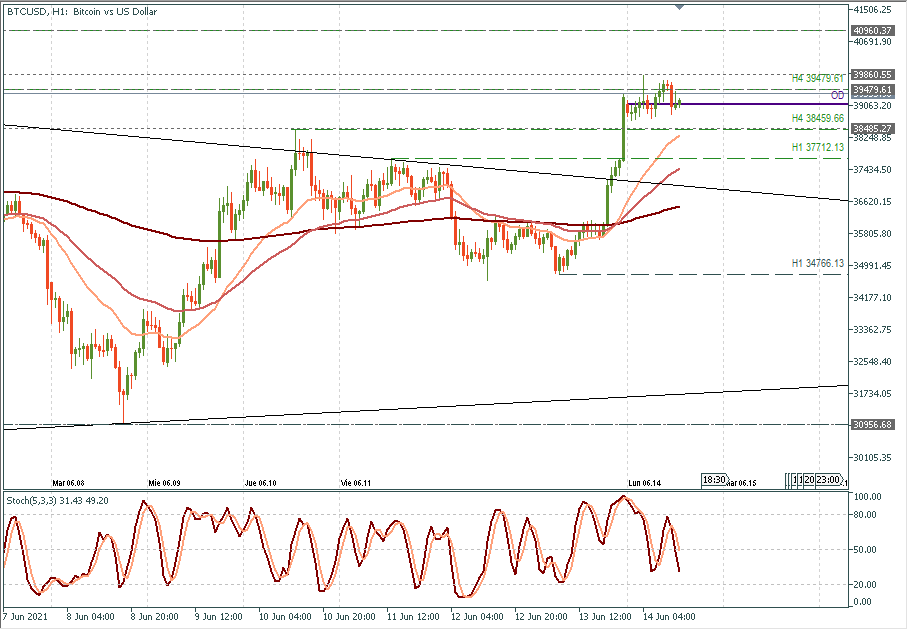The height and width of the screenshot is (630, 907).
Task: Click the Lun 06.14 day label
Action: tap(645, 483)
